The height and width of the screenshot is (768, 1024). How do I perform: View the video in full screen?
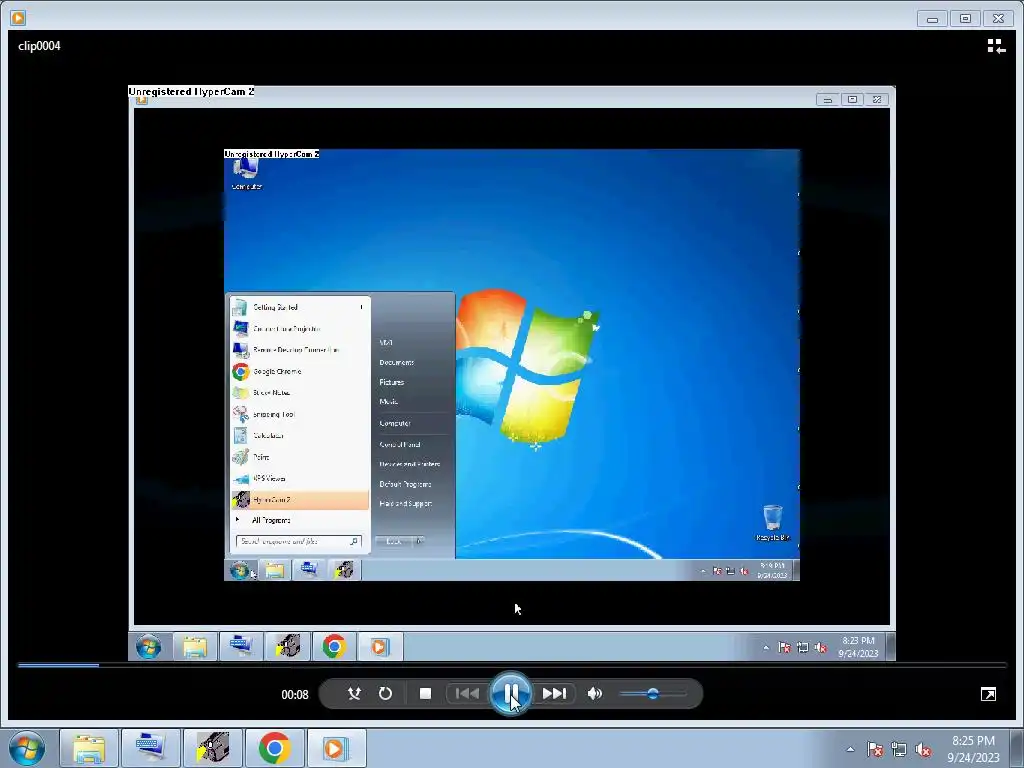(x=988, y=694)
